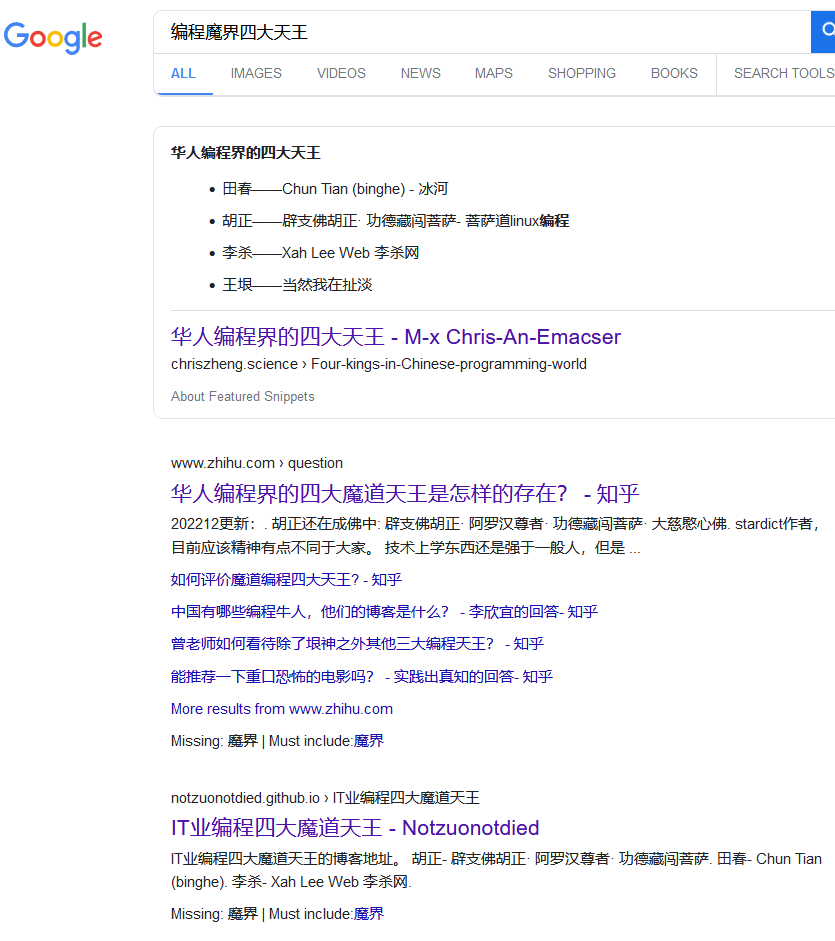Viewport: 835px width, 941px height.
Task: Go to the SHOPPING tab
Action: click(581, 73)
